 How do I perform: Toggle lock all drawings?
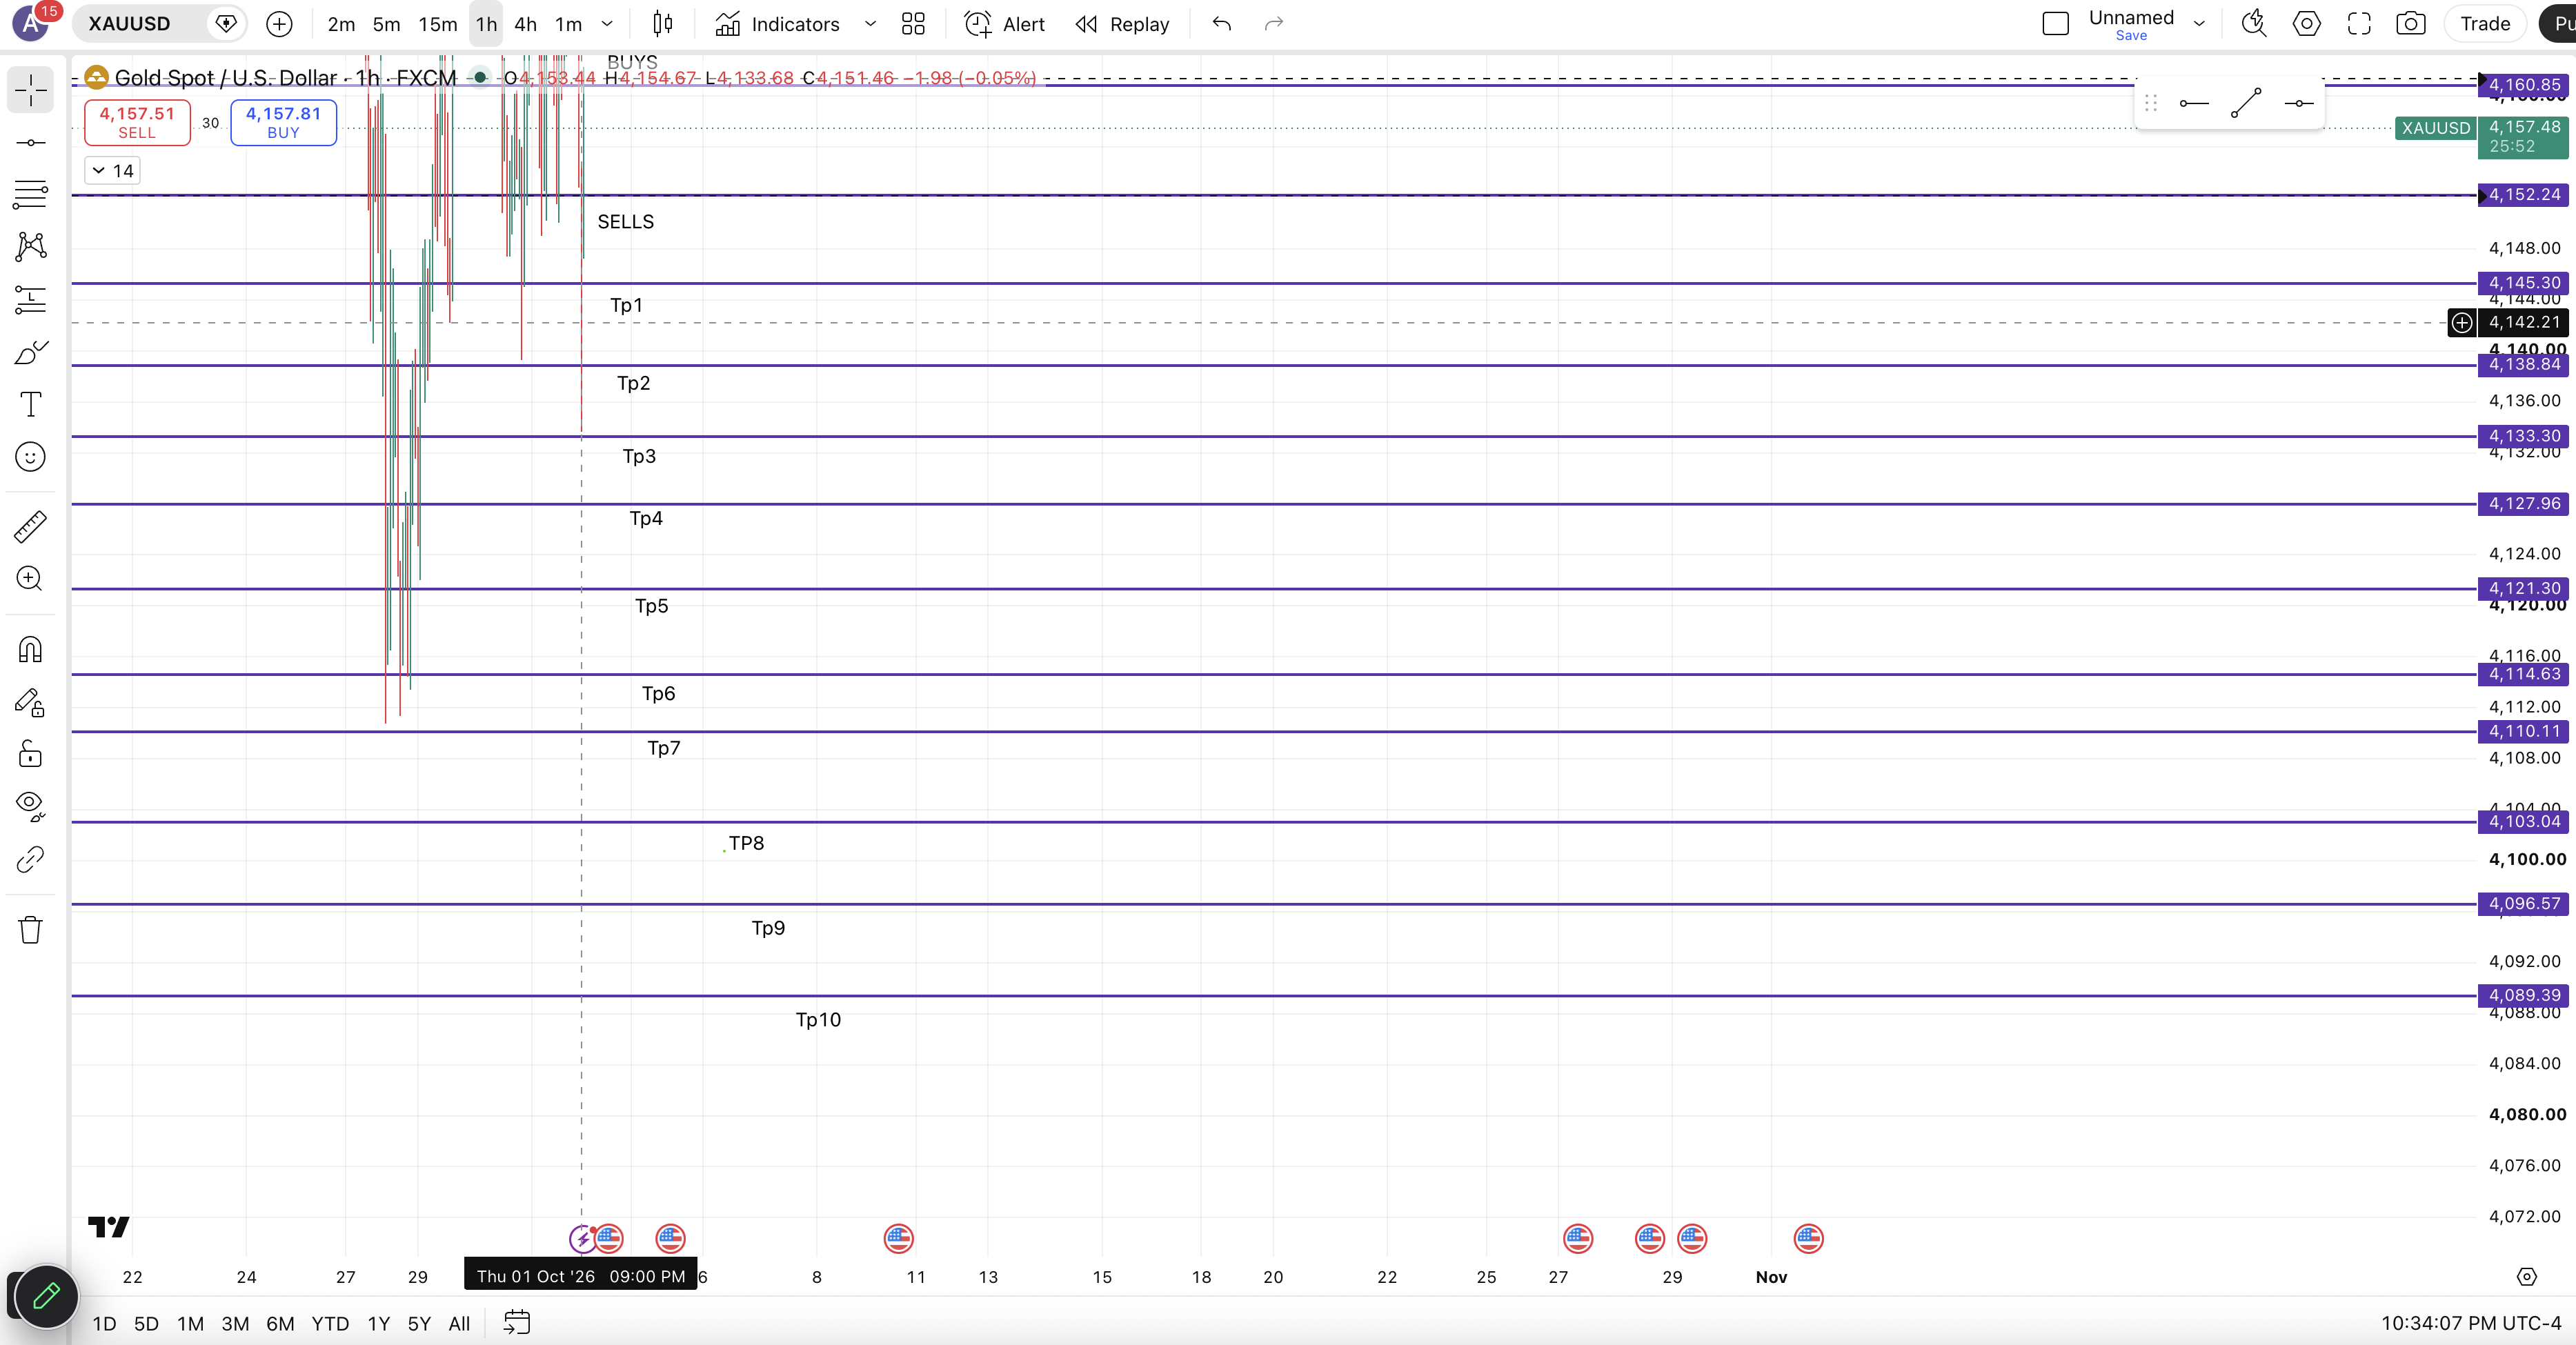30,754
